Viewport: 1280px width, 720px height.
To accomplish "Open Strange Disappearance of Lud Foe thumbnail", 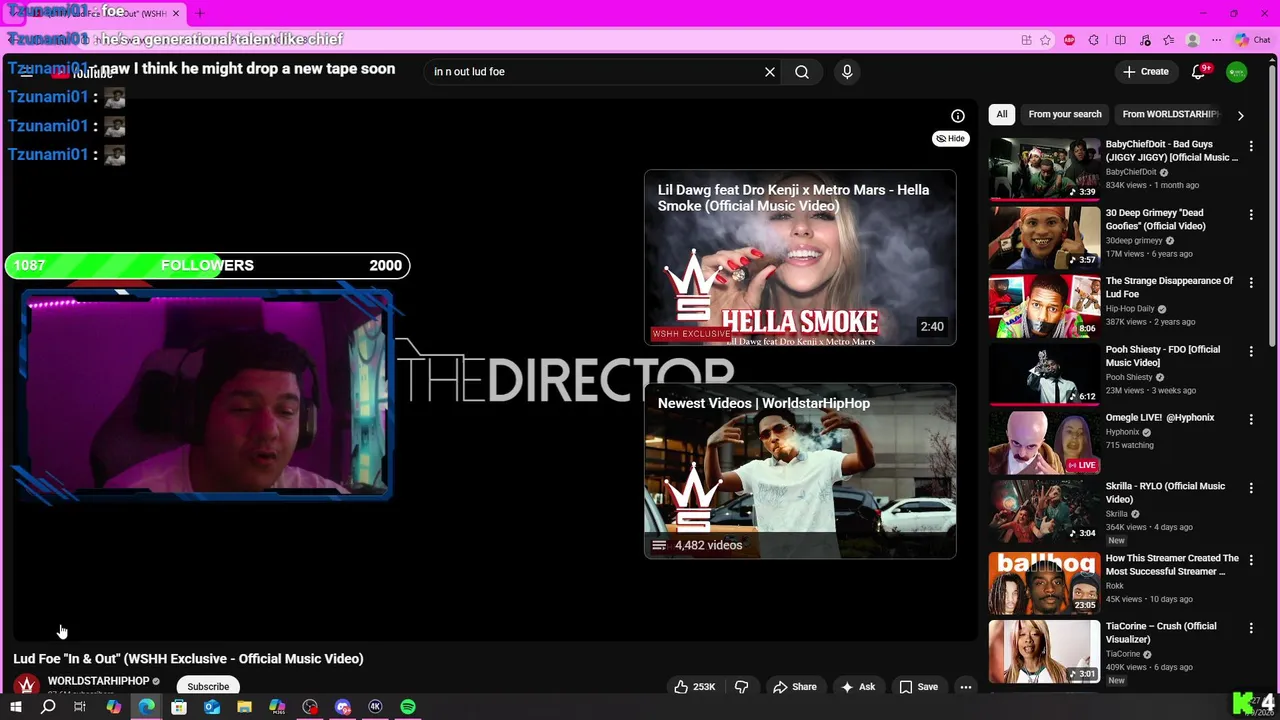I will [x=1044, y=305].
